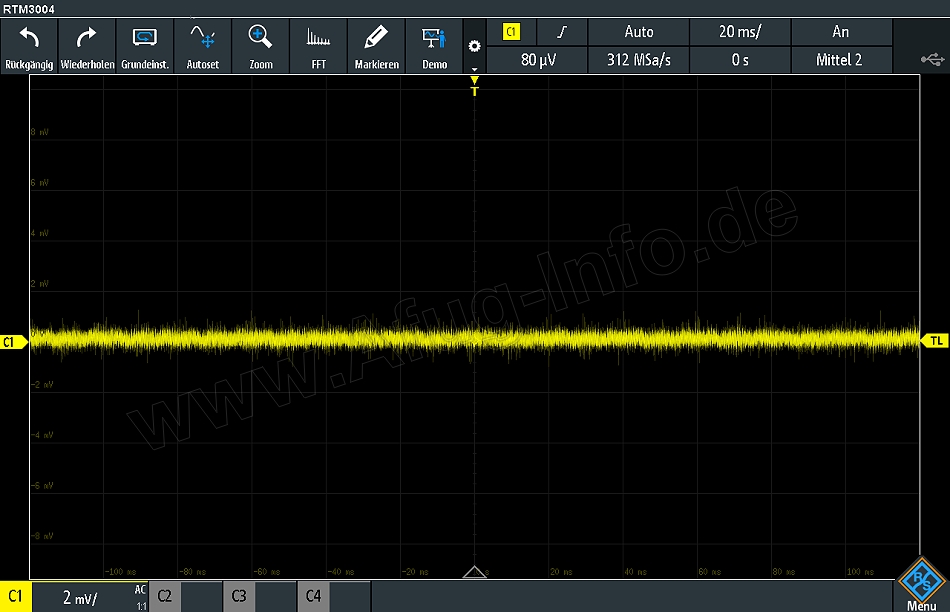Open the toolbar settings gear
Image resolution: width=950 pixels, height=612 pixels.
coord(474,46)
